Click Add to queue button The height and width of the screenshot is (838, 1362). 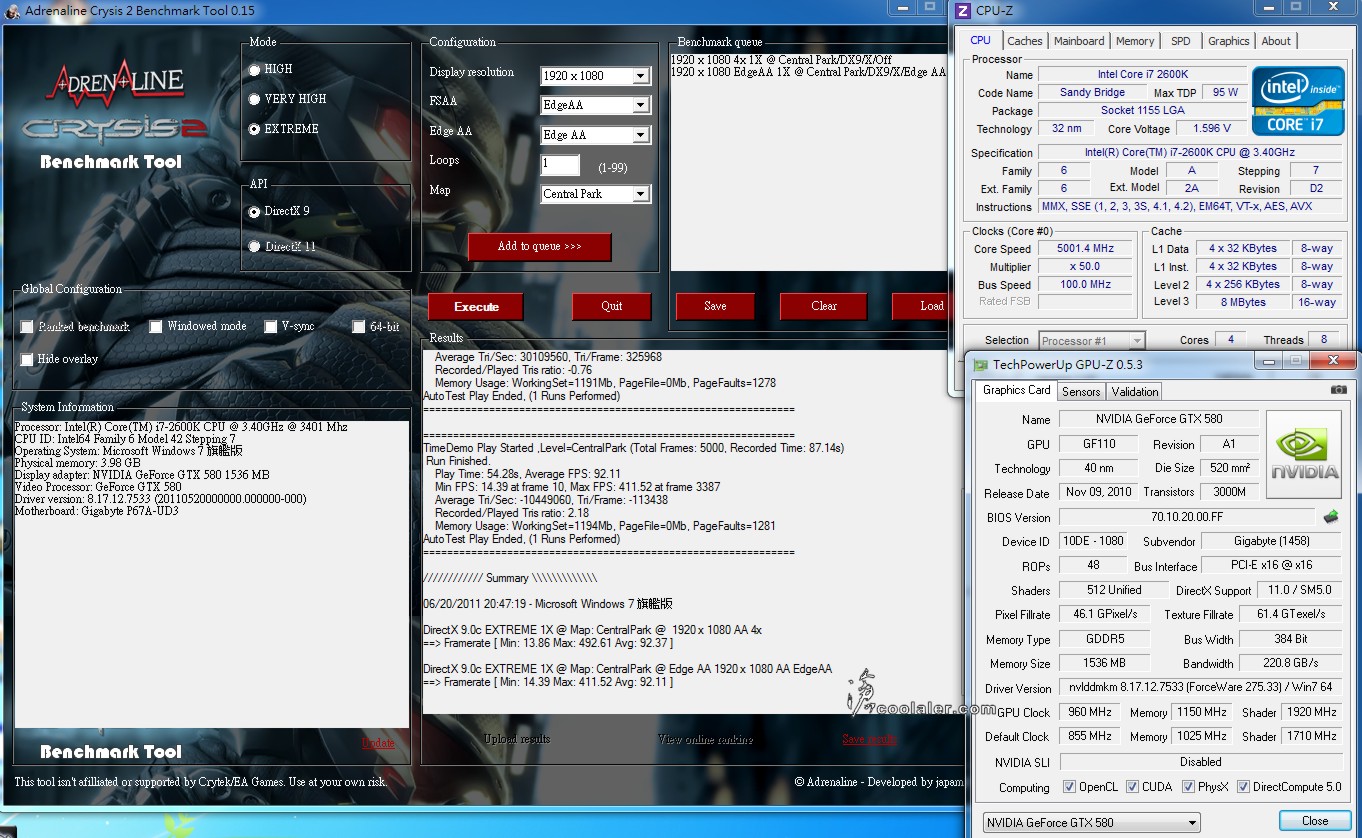tap(539, 246)
